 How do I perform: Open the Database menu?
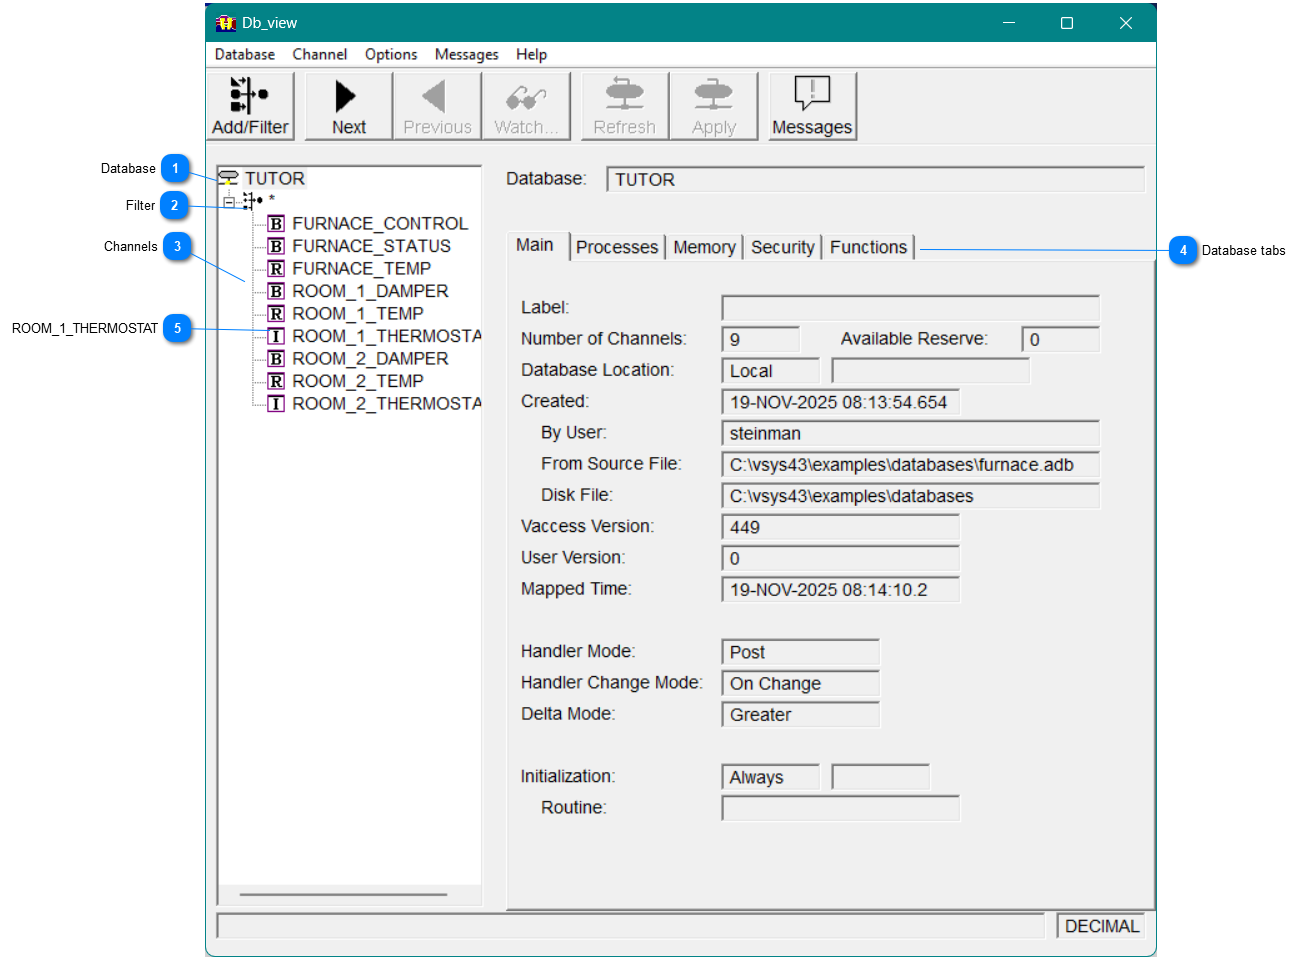point(244,54)
